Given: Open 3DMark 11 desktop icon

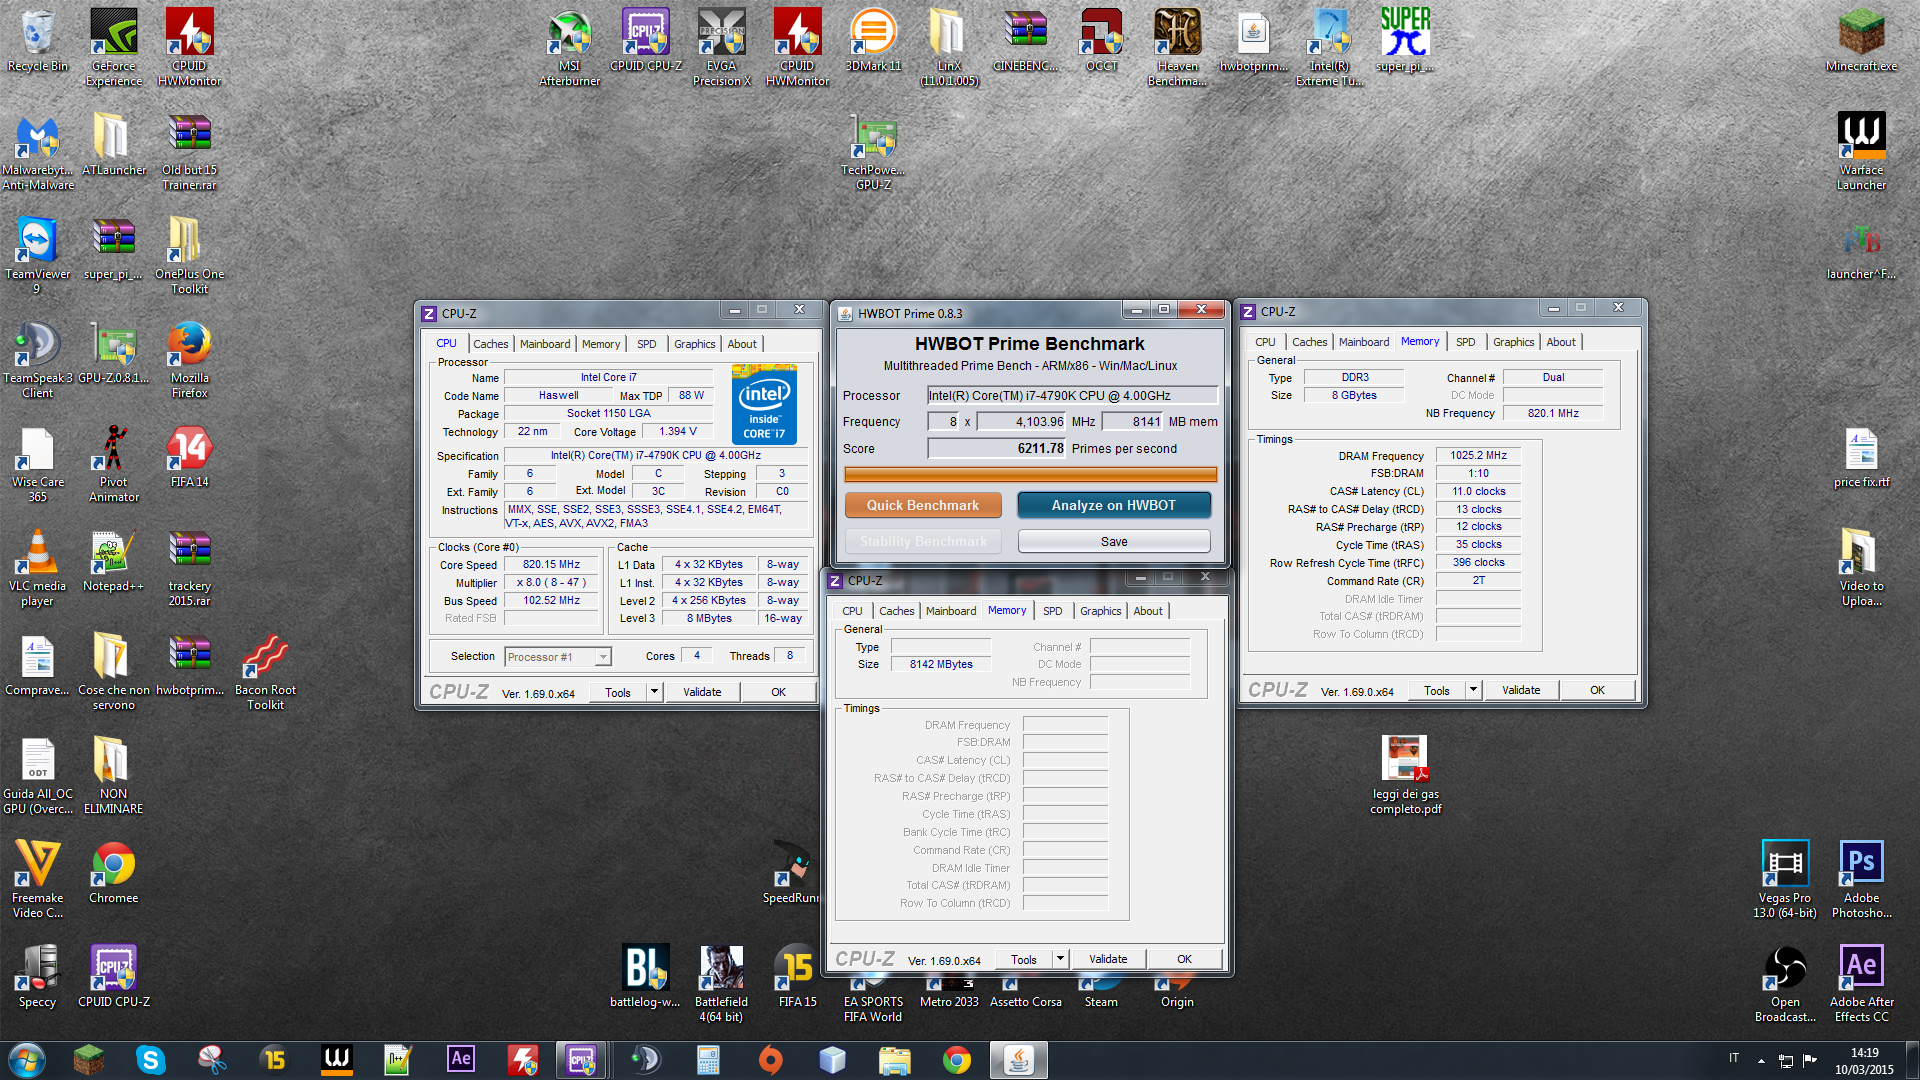Looking at the screenshot, I should click(873, 41).
